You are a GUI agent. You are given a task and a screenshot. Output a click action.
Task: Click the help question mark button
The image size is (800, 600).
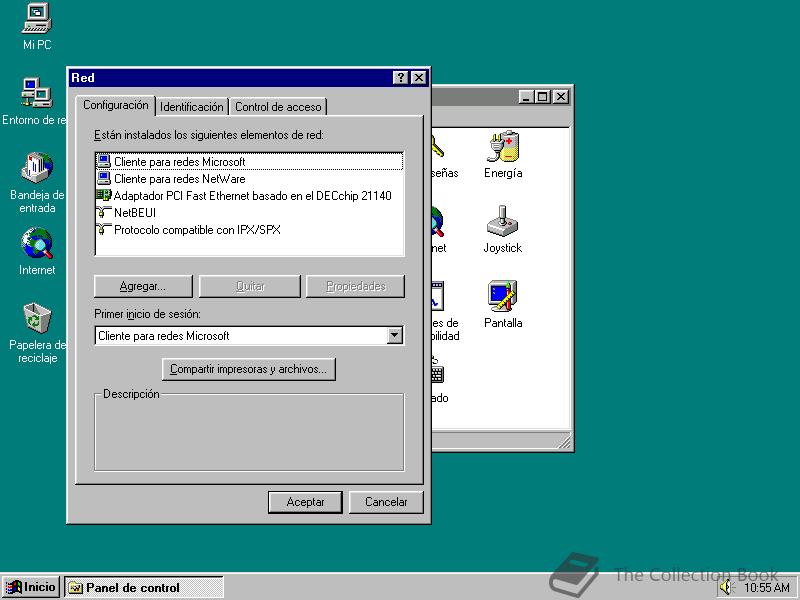tap(401, 78)
